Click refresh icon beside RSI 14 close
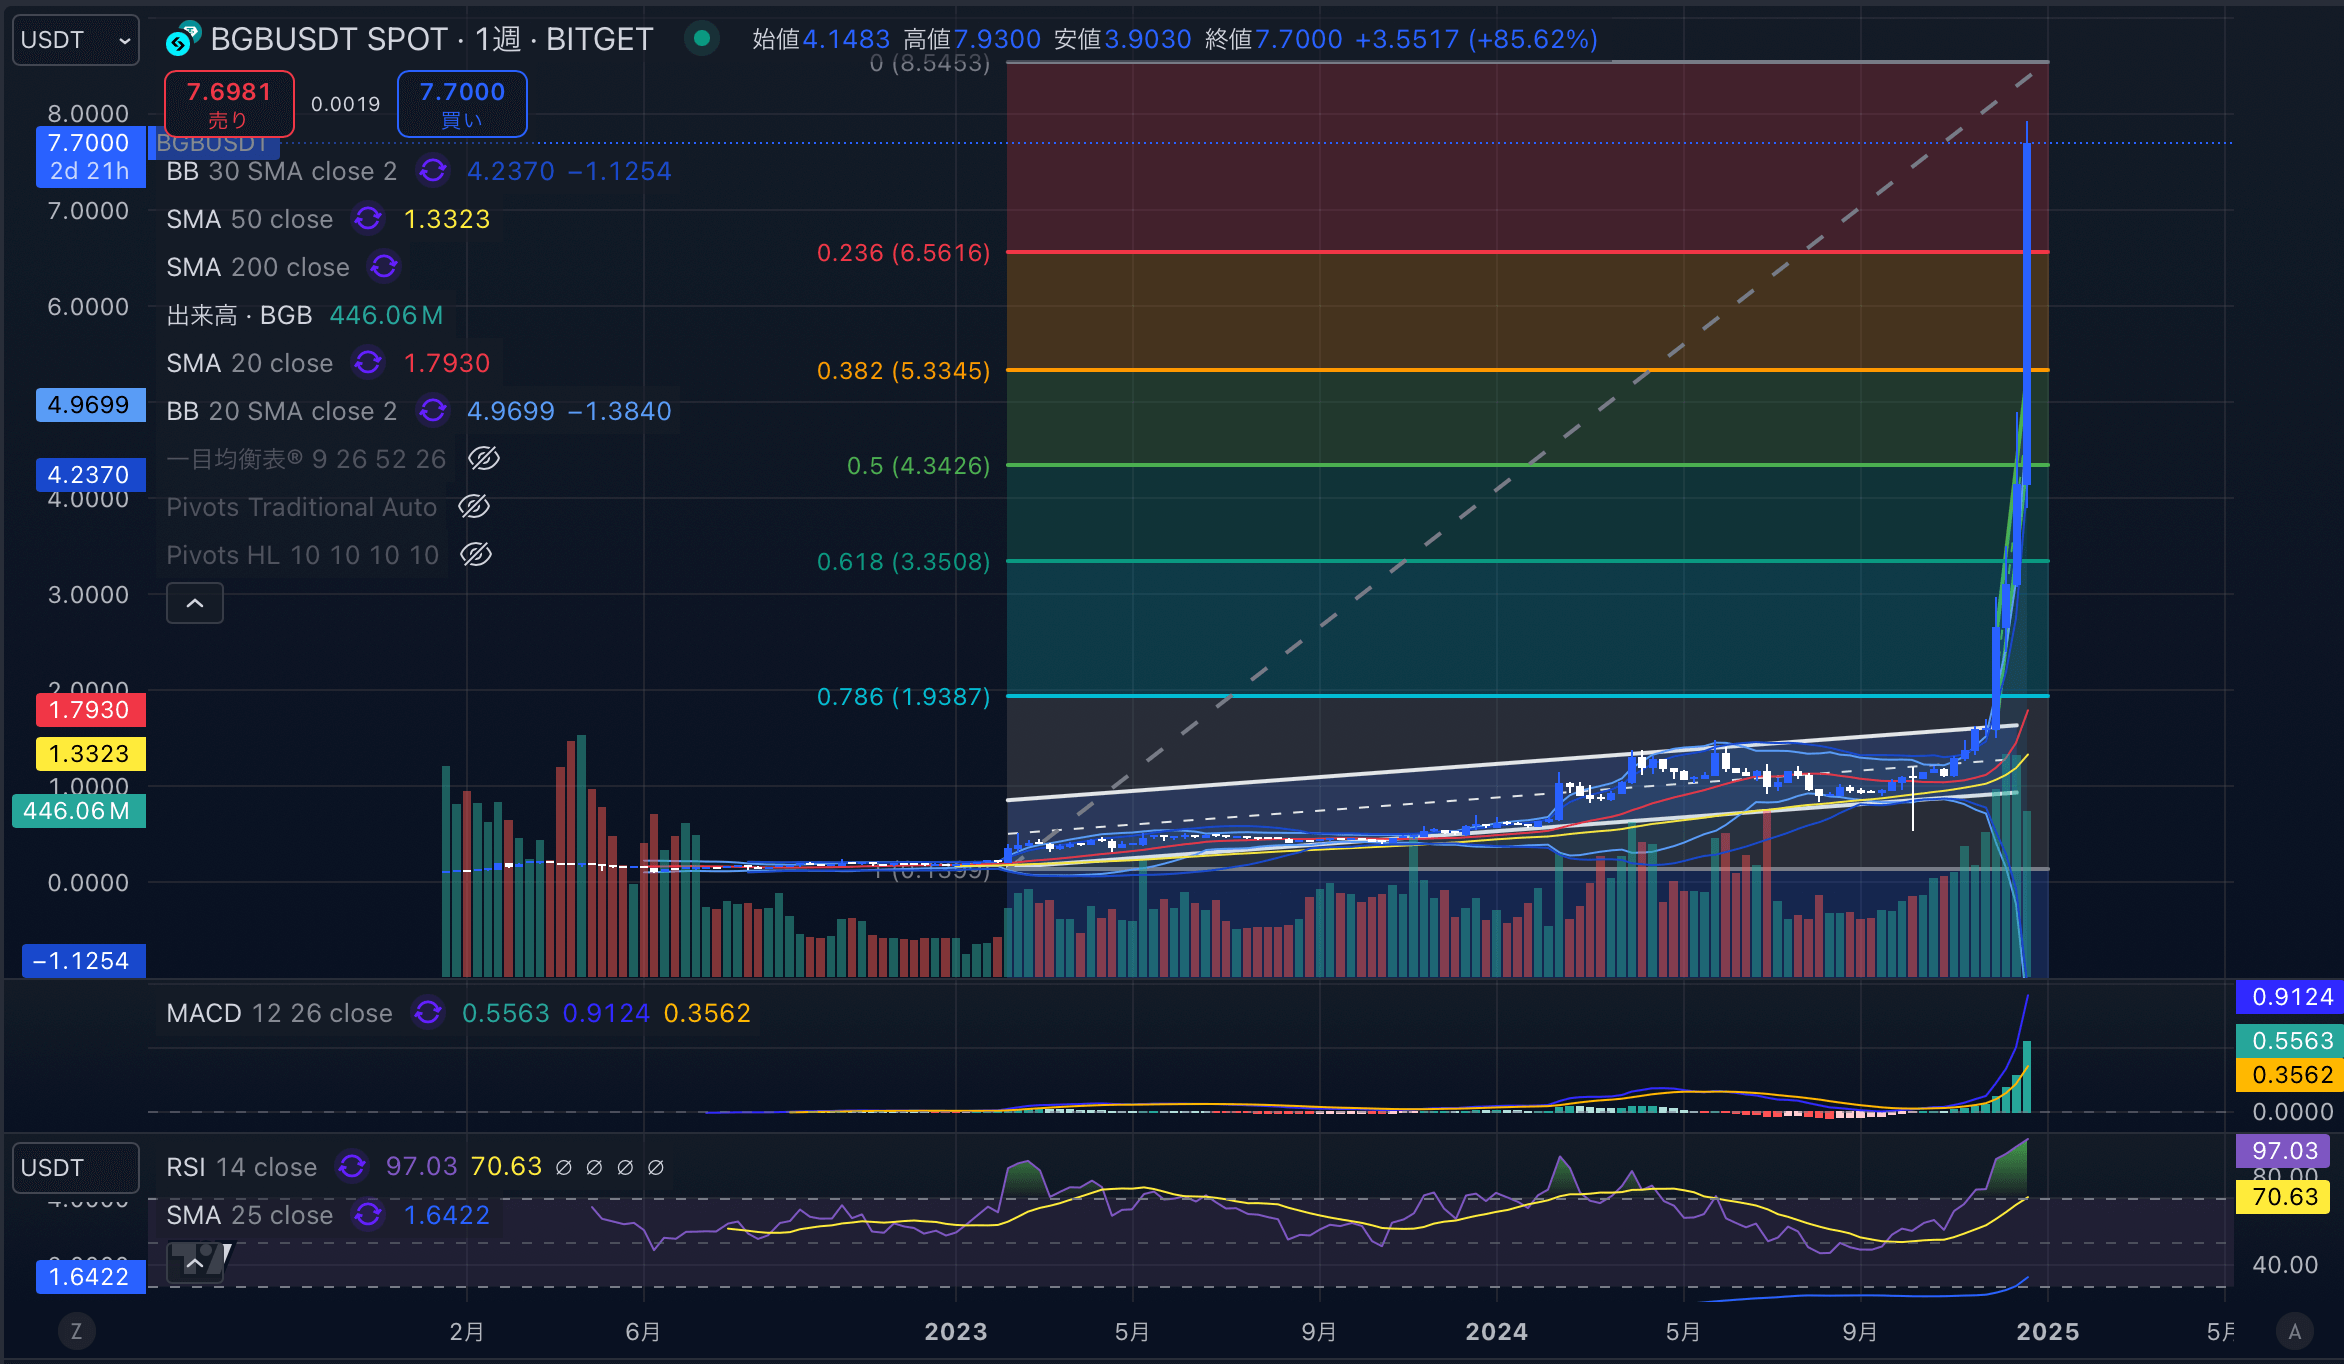This screenshot has height=1364, width=2344. click(352, 1166)
